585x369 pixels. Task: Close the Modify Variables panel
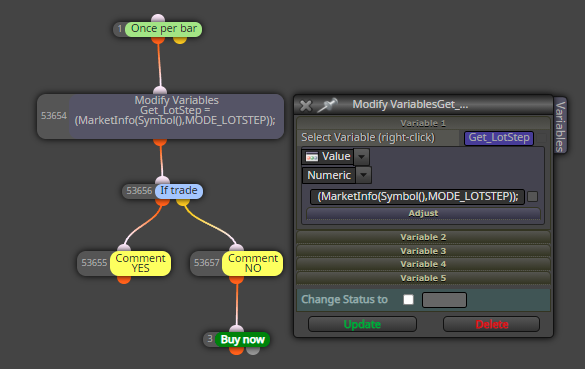pyautogui.click(x=306, y=106)
